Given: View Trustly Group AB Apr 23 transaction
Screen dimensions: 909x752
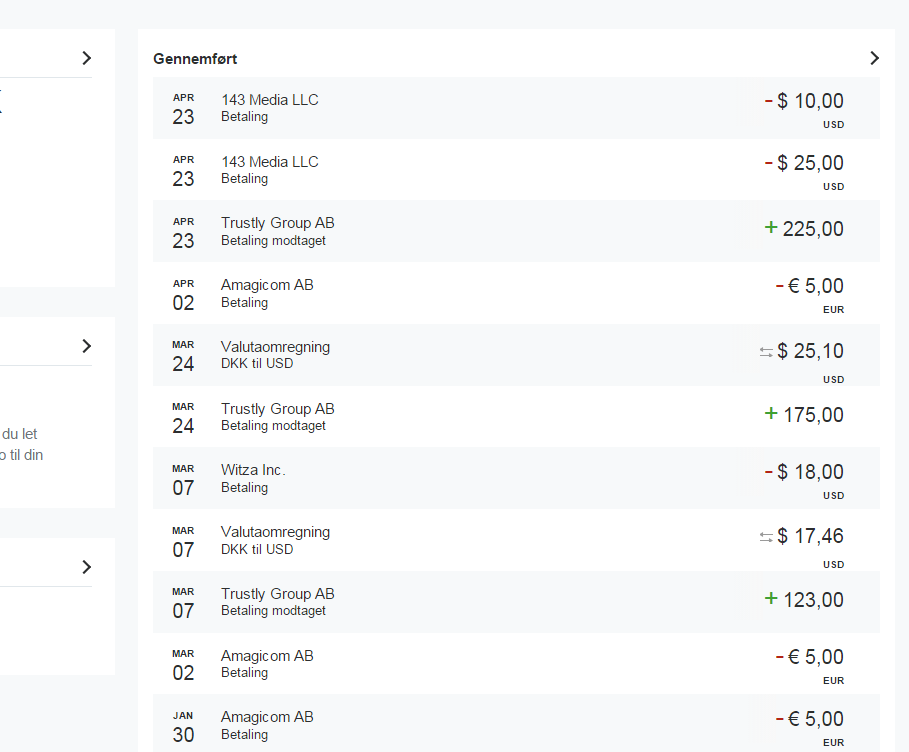Looking at the screenshot, I should point(517,231).
